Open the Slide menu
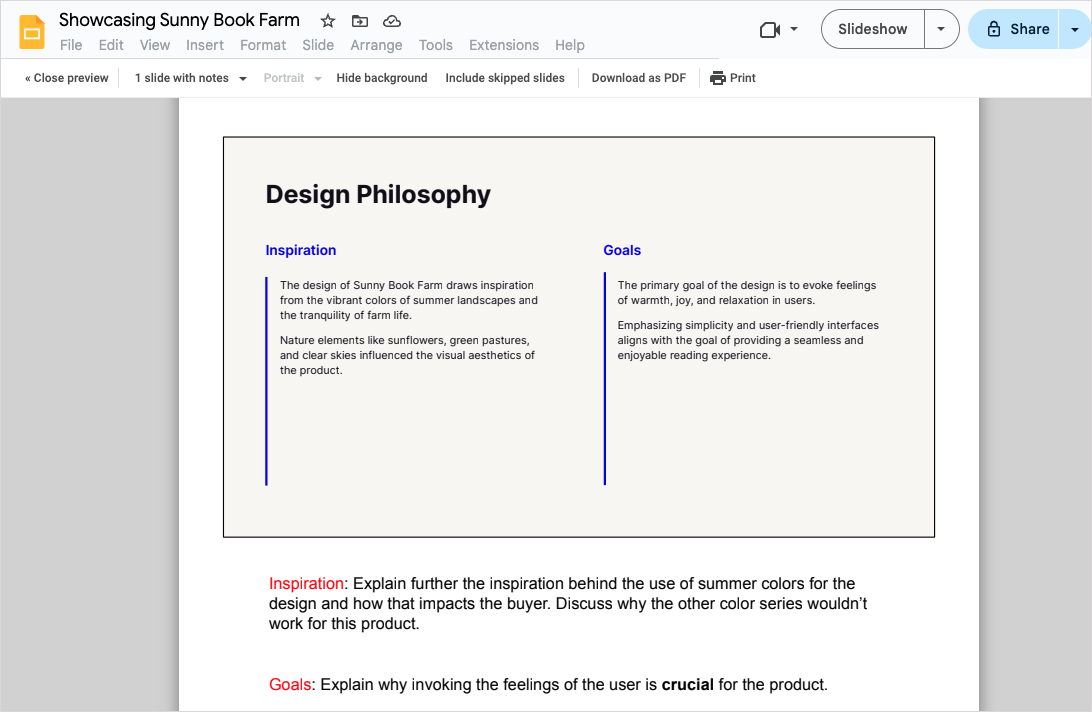The height and width of the screenshot is (712, 1092). coord(318,45)
